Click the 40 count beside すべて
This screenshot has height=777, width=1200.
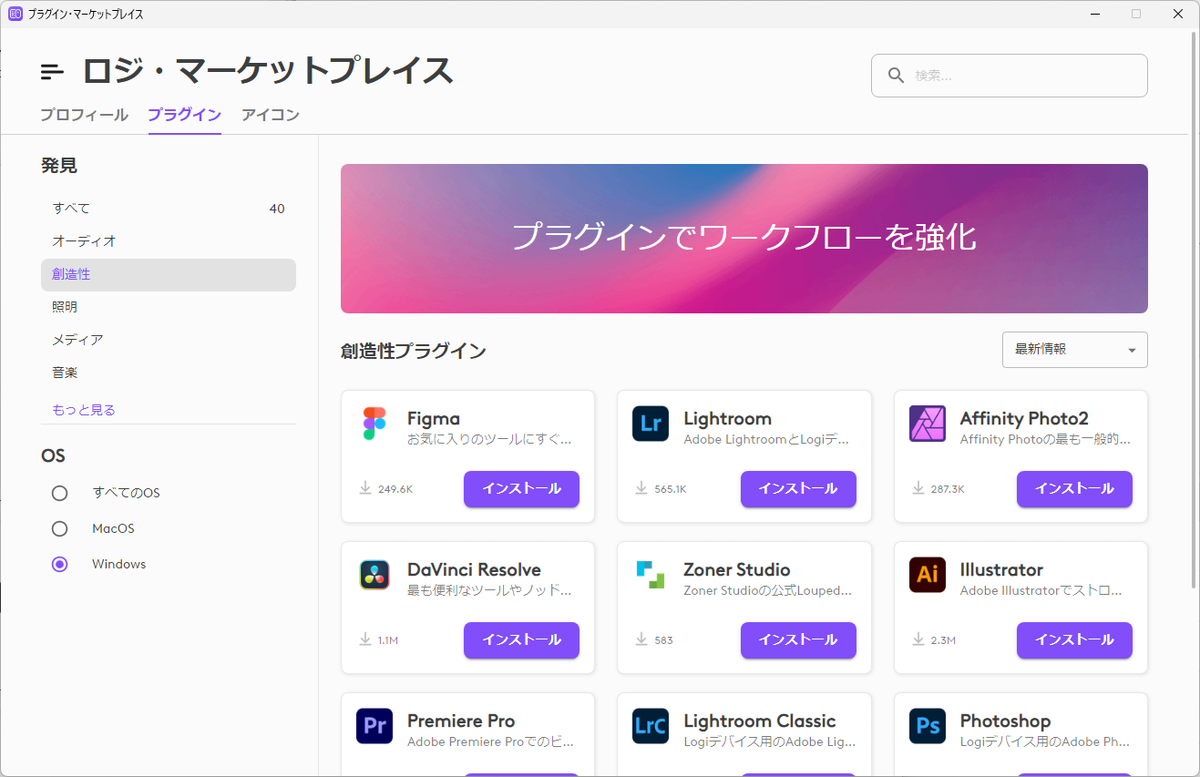coord(277,209)
